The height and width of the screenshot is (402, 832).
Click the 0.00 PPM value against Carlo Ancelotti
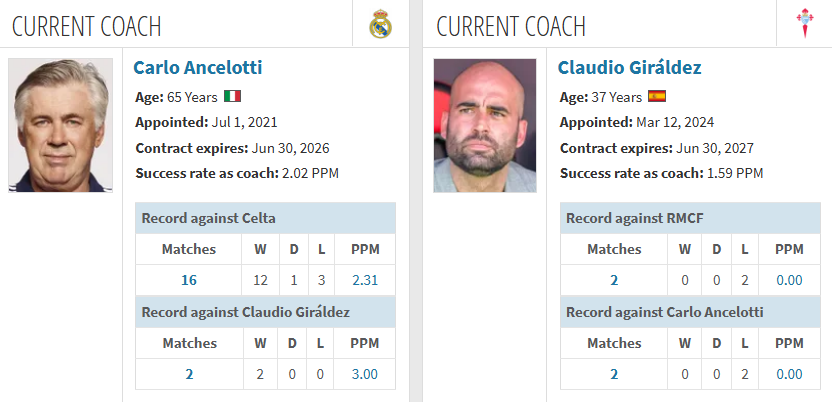(790, 374)
